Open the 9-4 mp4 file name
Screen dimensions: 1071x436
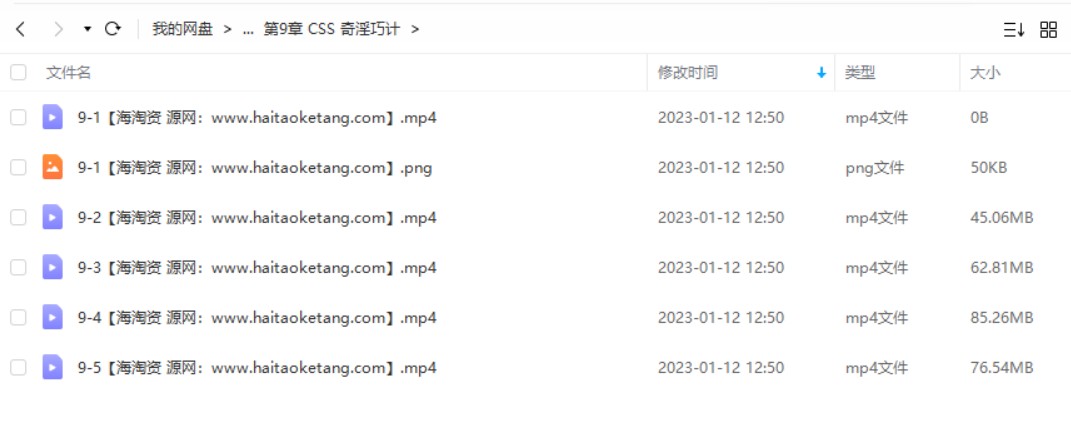click(x=257, y=318)
